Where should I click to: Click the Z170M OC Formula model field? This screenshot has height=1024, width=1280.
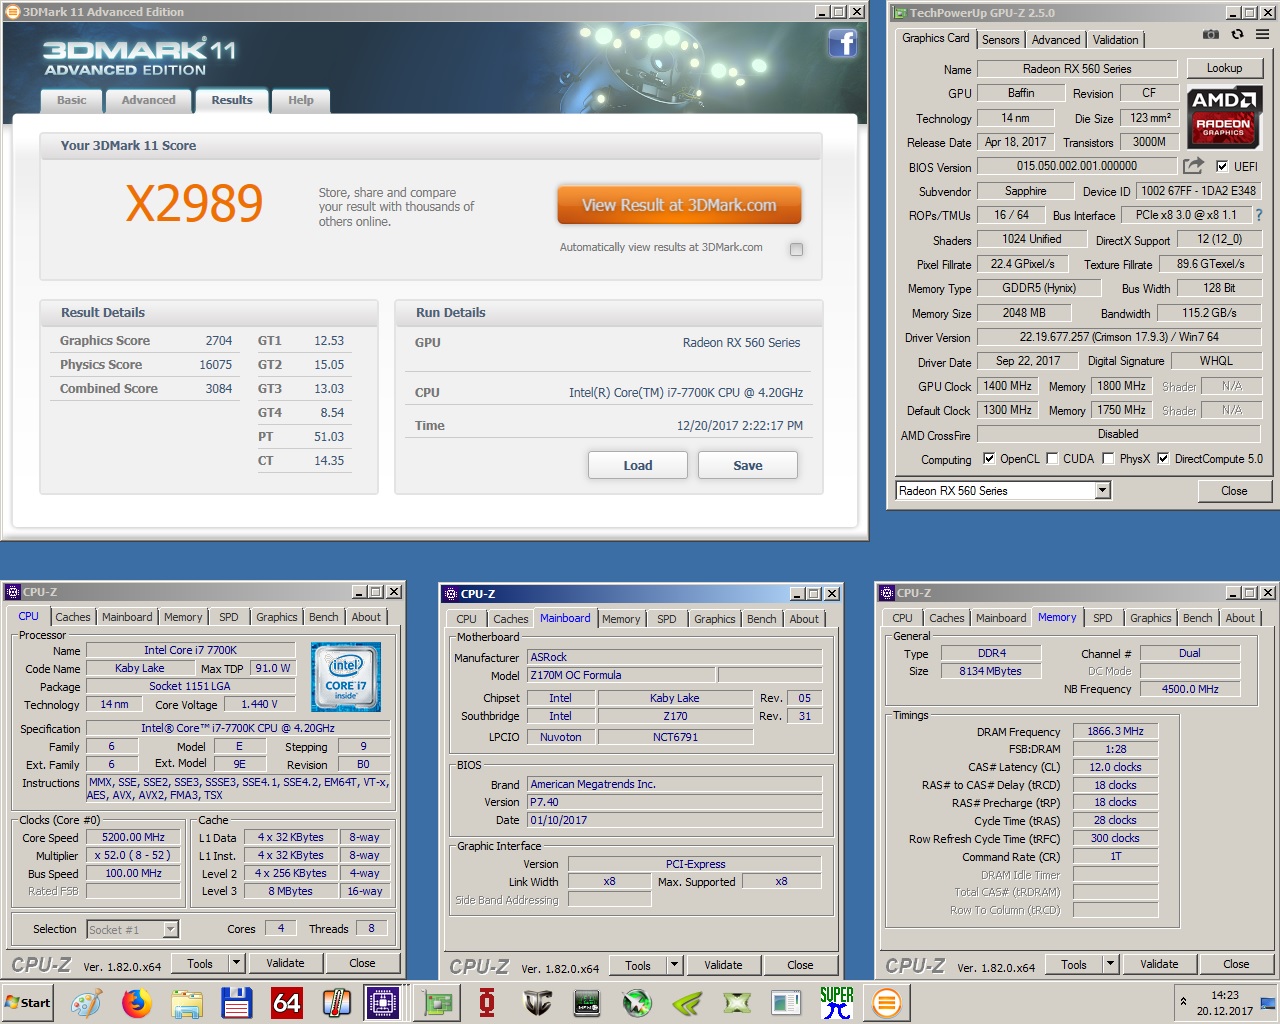tap(620, 675)
